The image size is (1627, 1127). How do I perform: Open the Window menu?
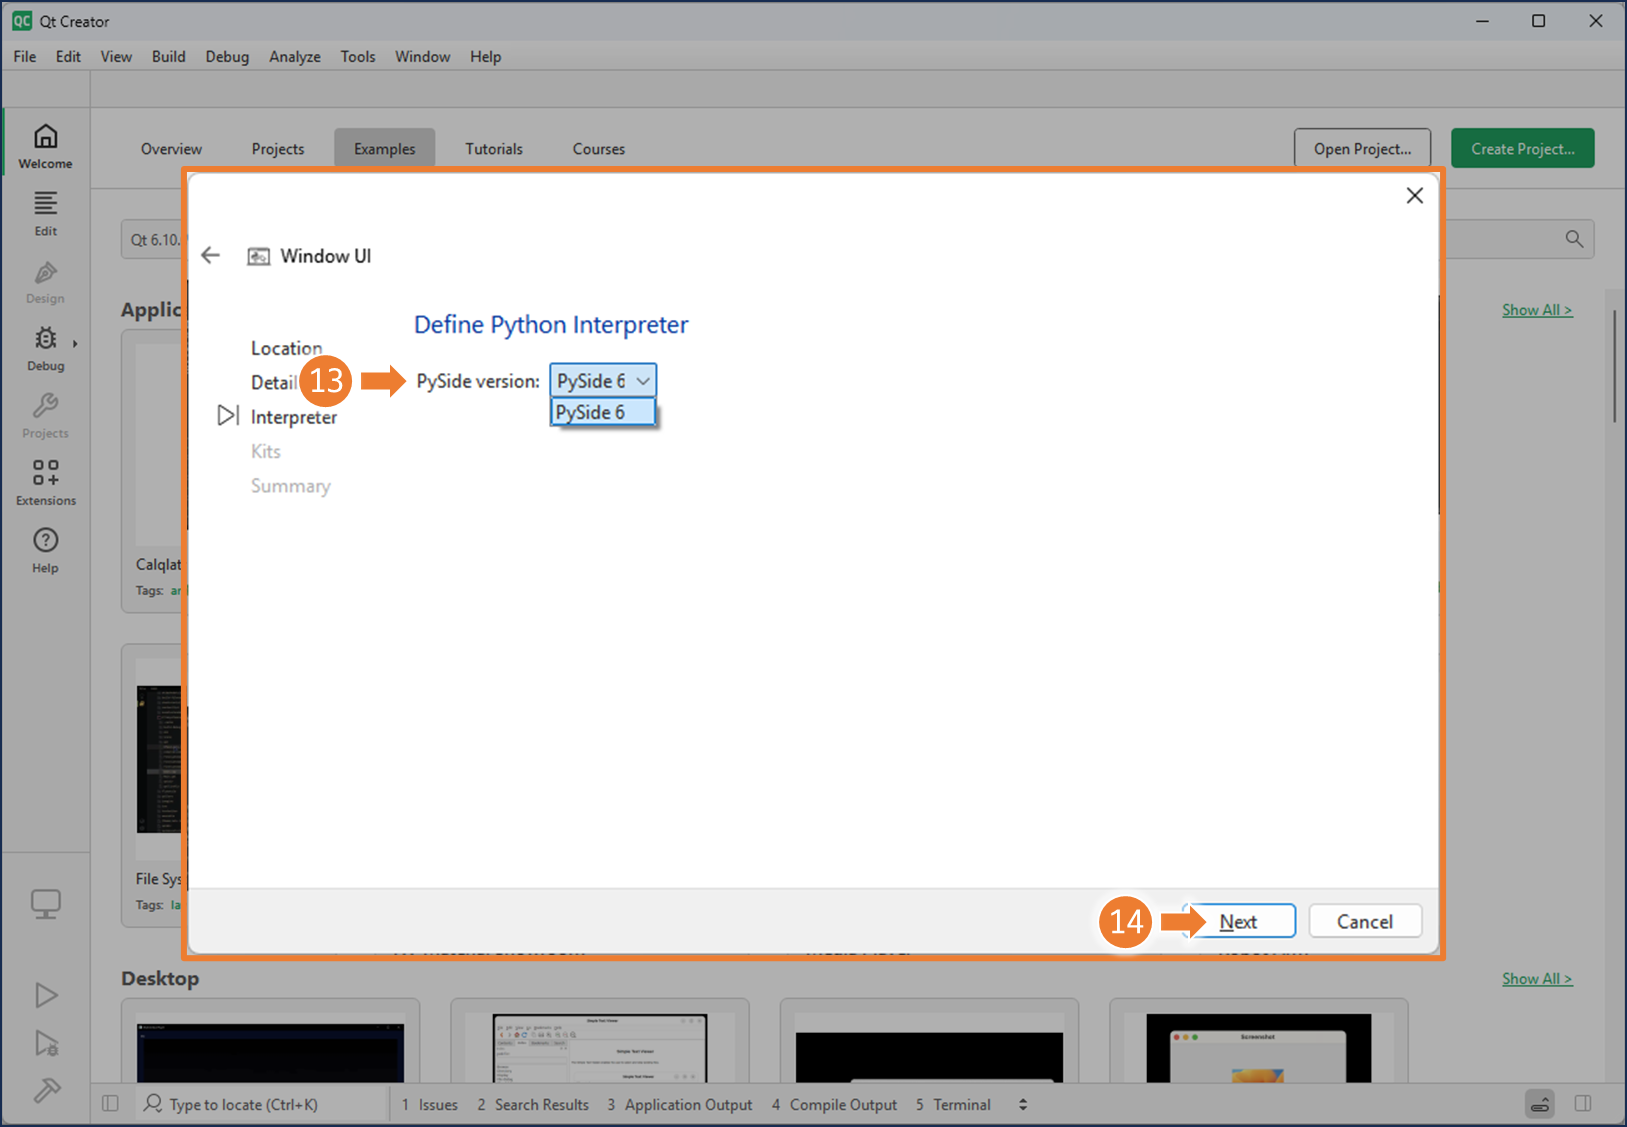pos(422,57)
